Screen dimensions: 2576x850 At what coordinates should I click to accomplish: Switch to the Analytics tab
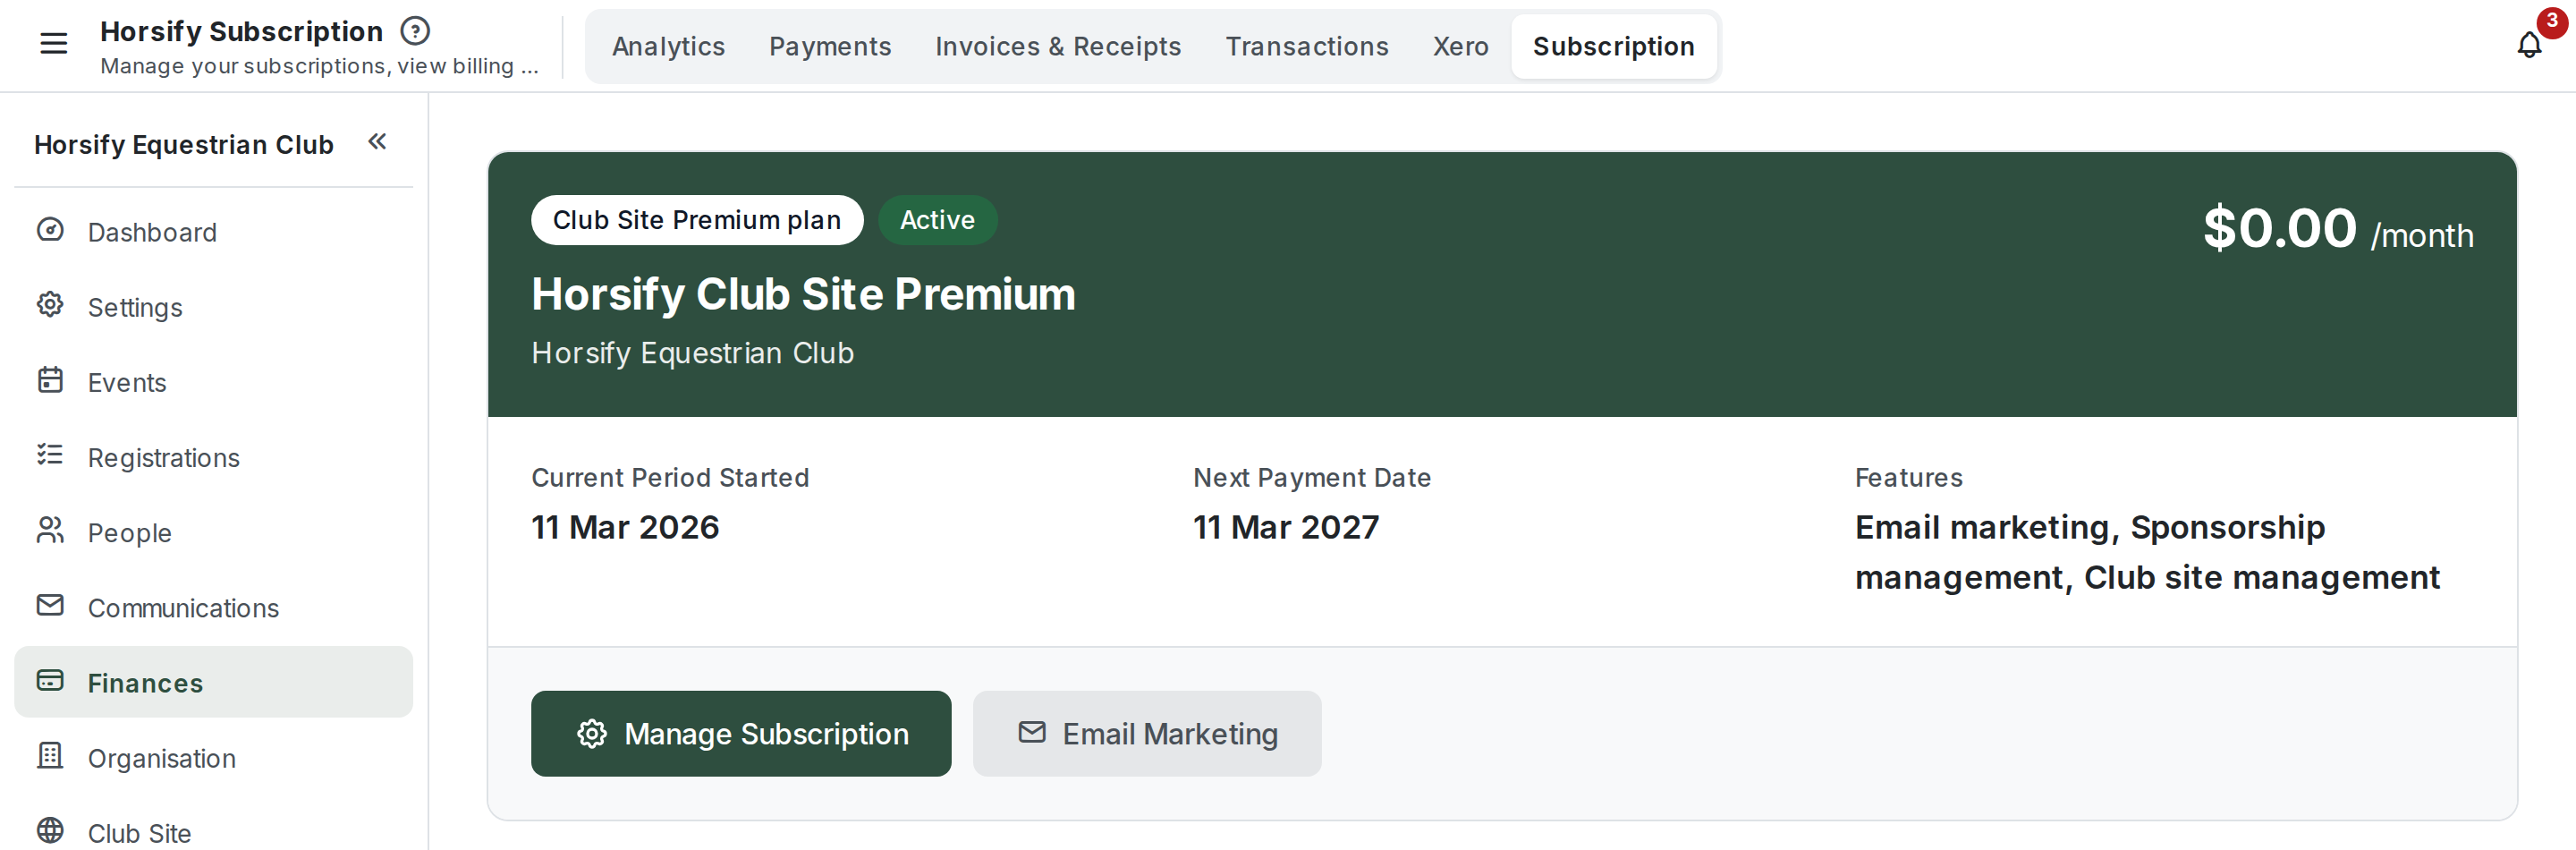tap(668, 46)
